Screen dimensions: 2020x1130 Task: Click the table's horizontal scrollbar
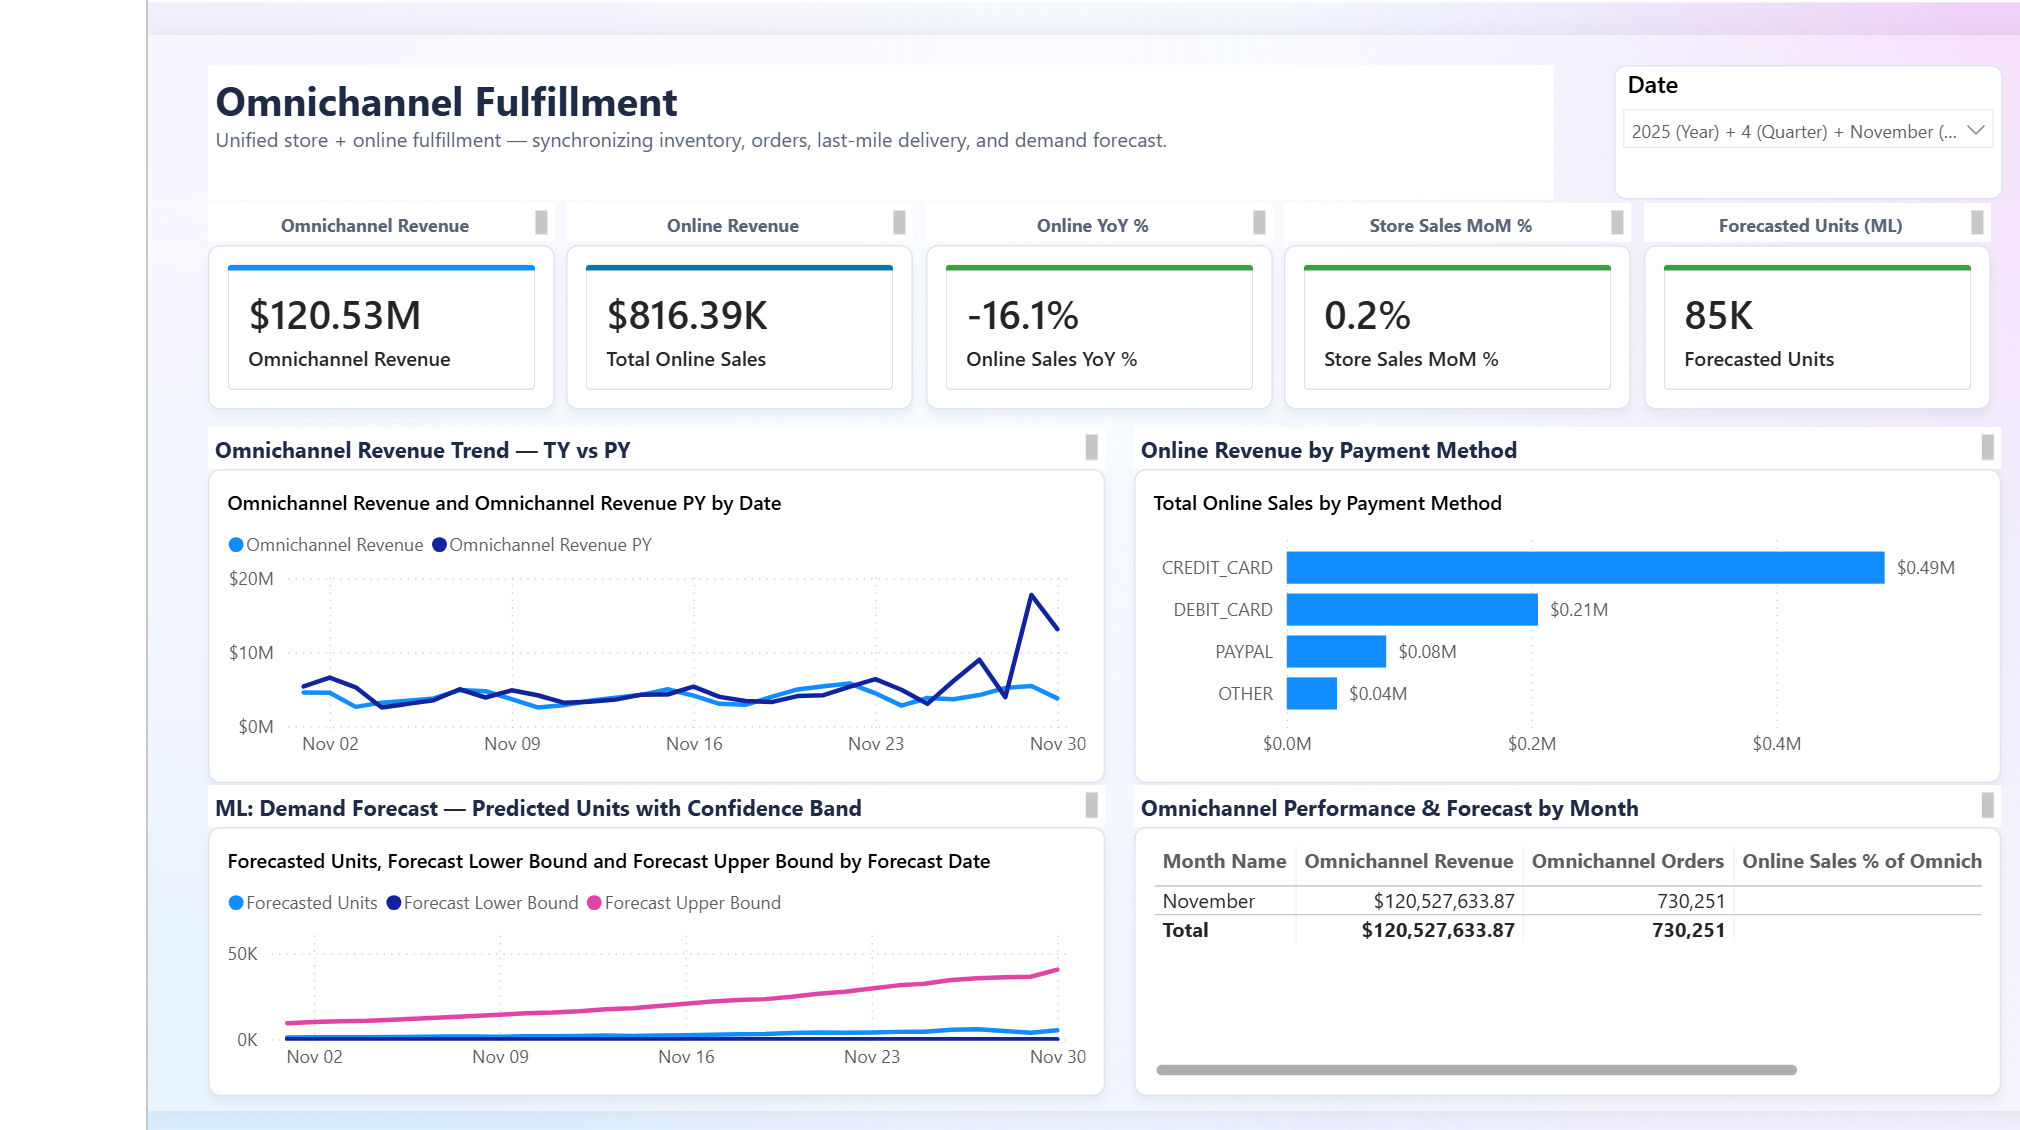pos(1476,1070)
